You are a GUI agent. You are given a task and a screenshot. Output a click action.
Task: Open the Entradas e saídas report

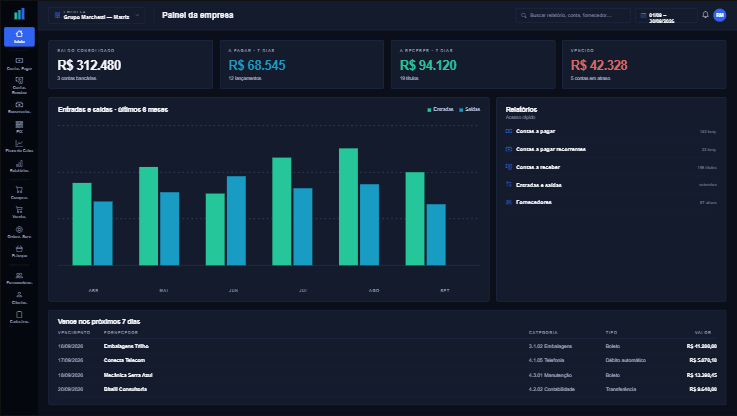[x=611, y=185]
